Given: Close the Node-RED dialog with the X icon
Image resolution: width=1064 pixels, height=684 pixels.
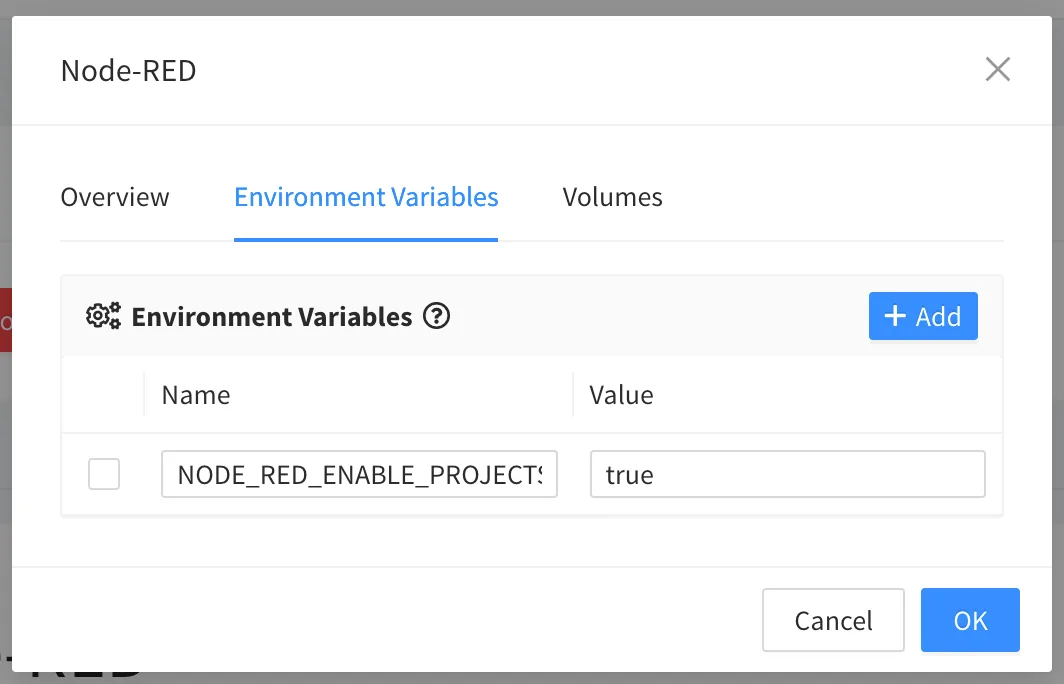Looking at the screenshot, I should [x=998, y=69].
